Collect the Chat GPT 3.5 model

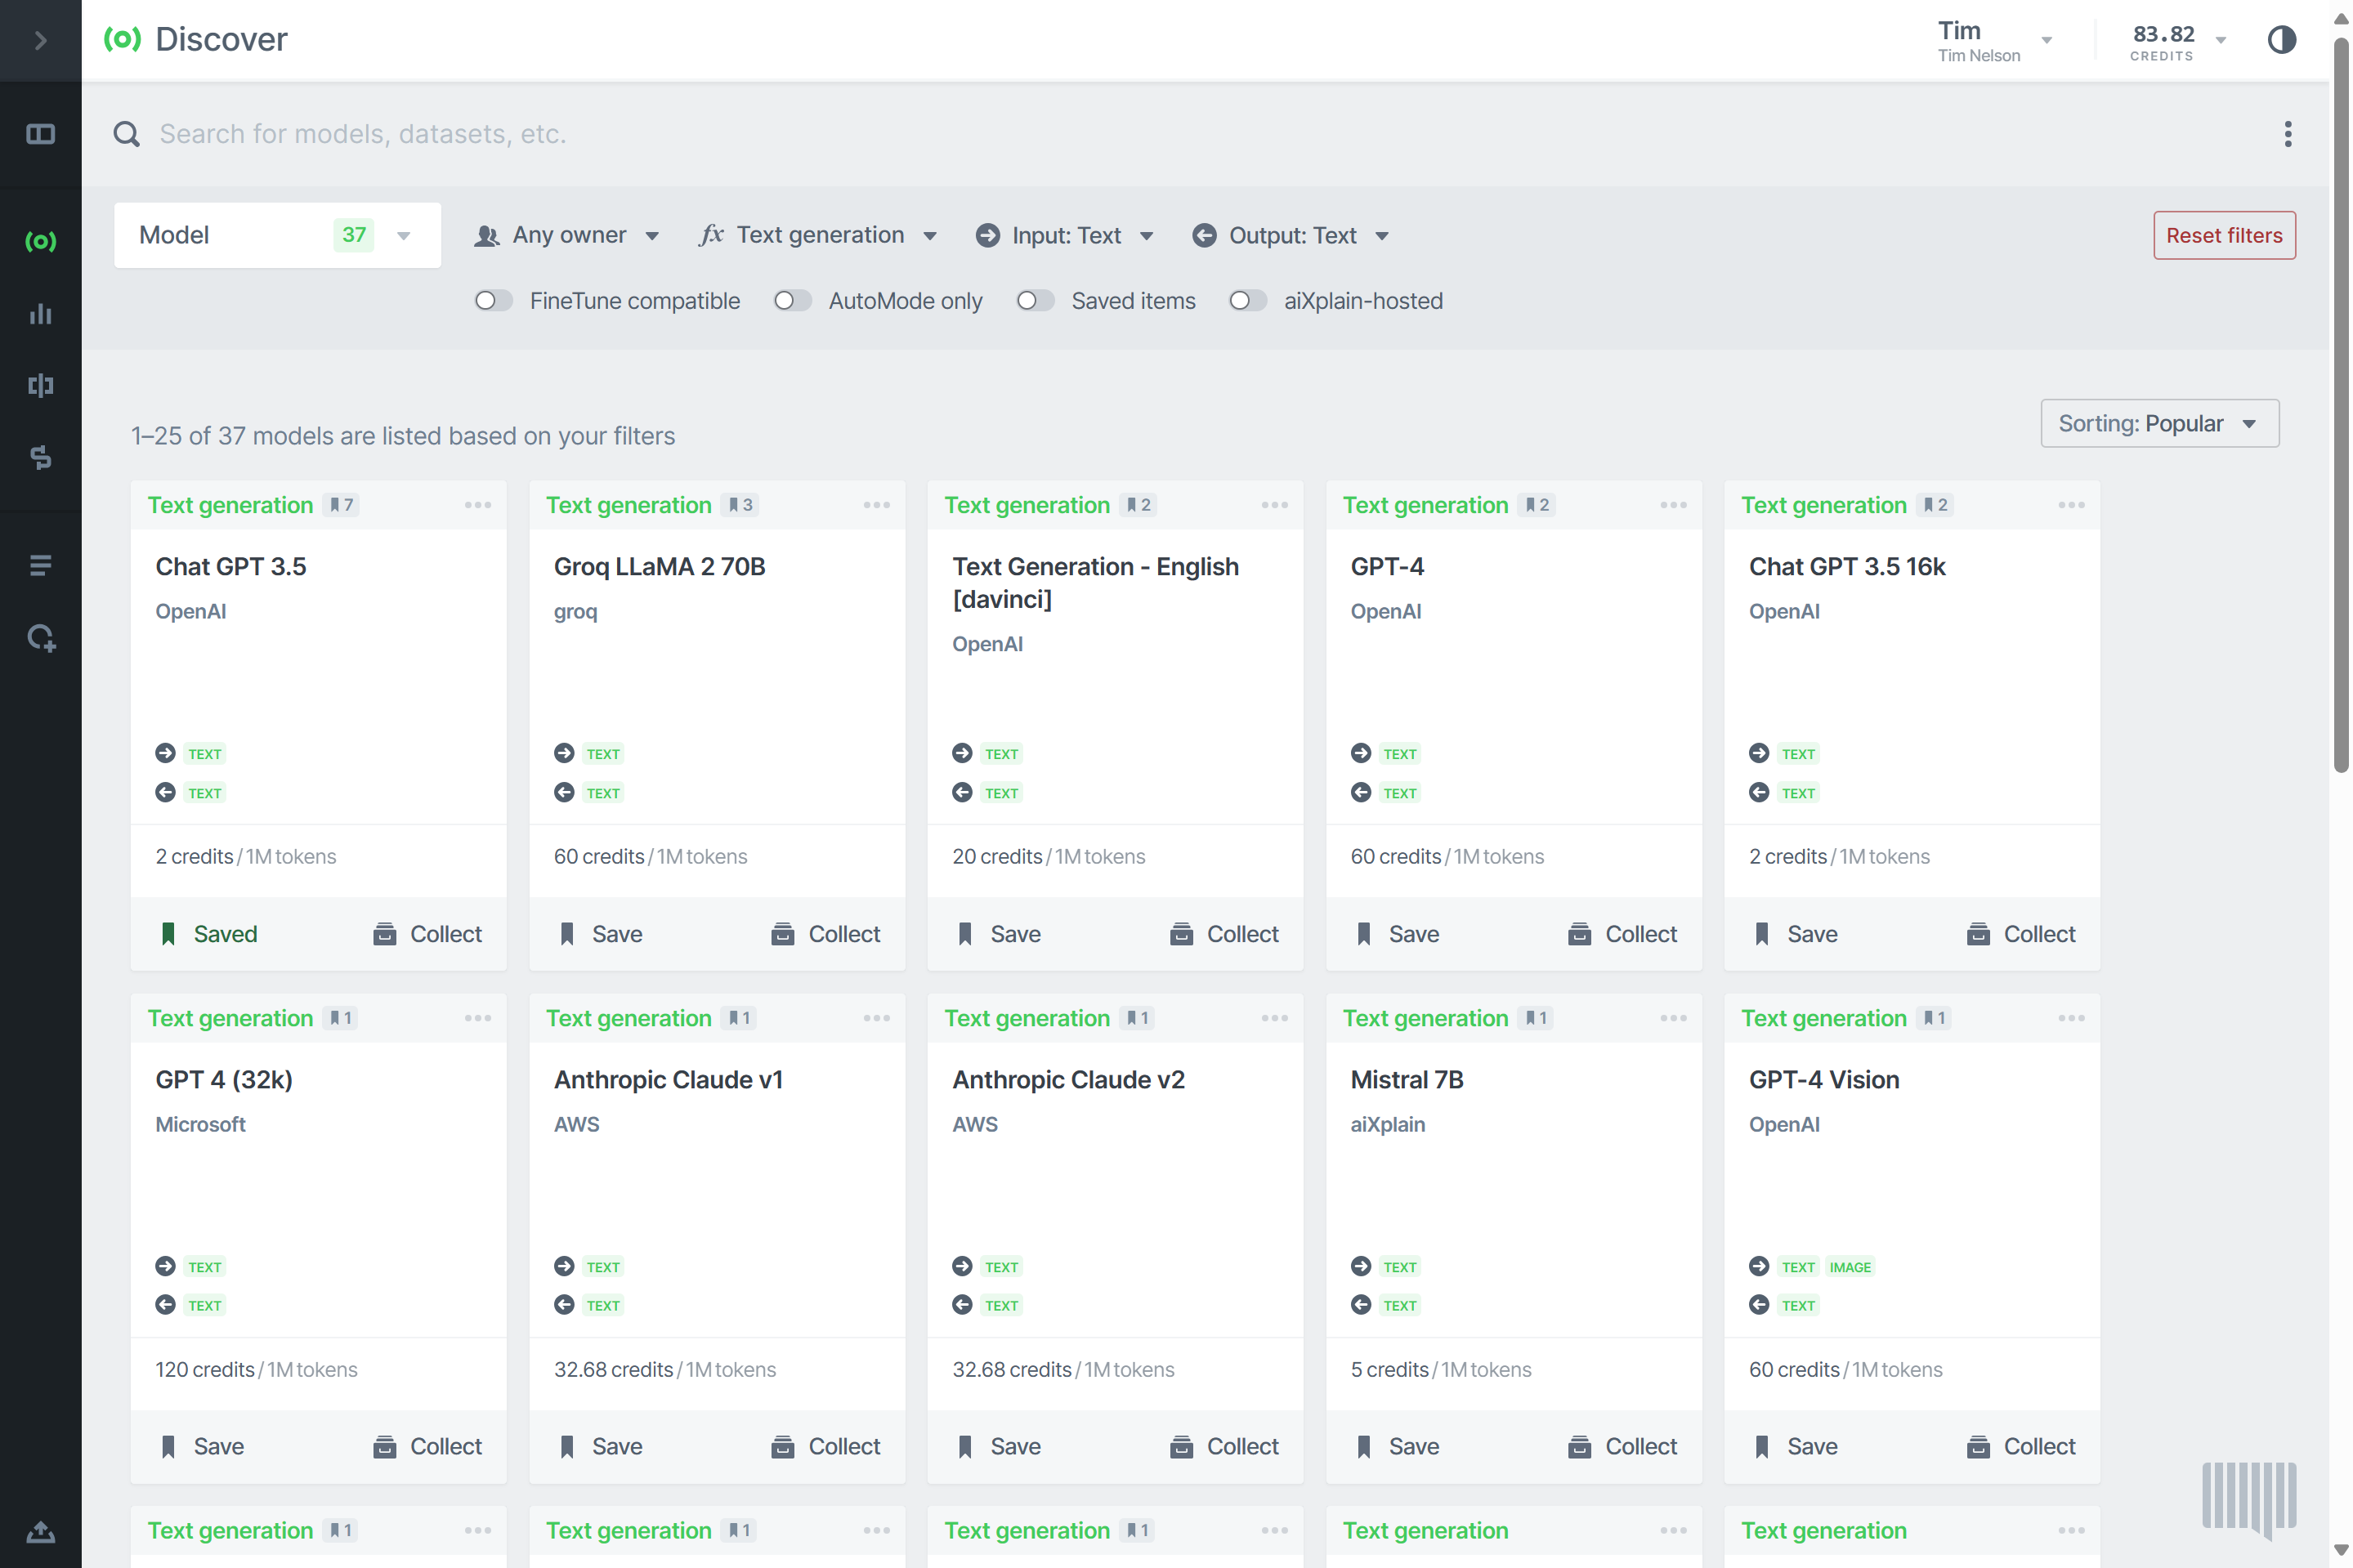coord(427,934)
